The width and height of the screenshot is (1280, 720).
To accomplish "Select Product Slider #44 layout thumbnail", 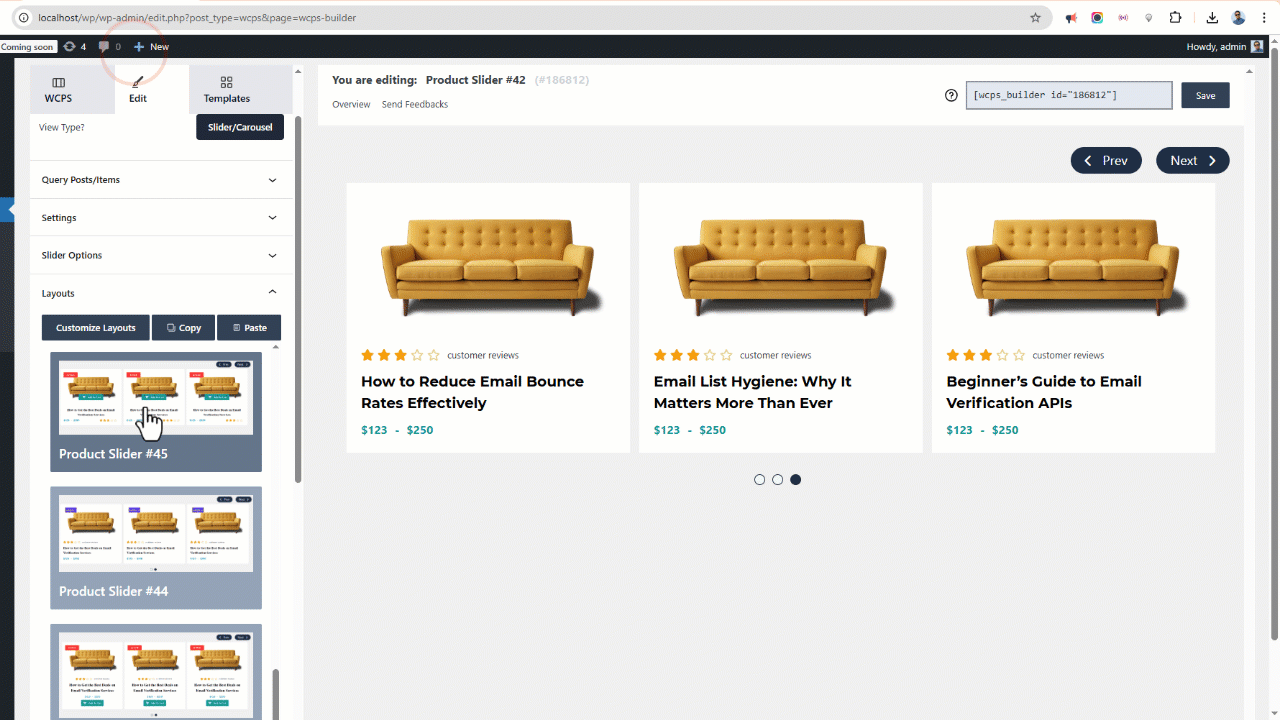I will pyautogui.click(x=156, y=548).
